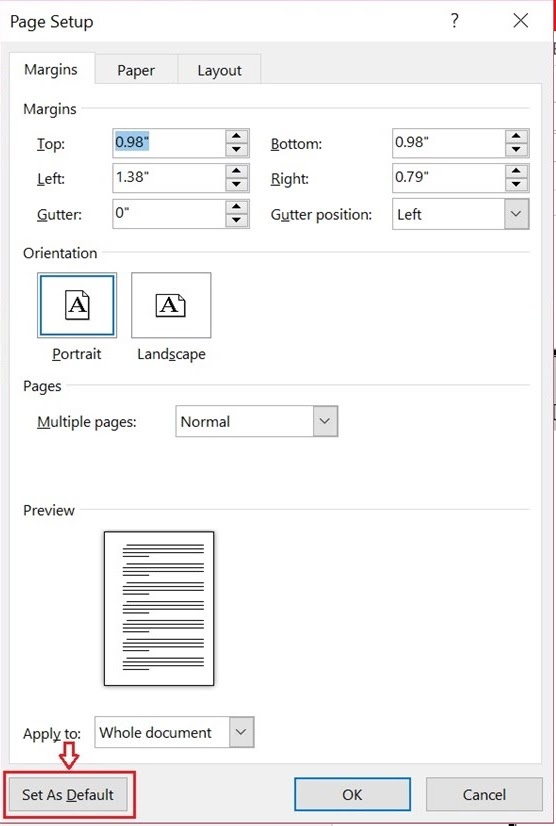Screen dimensions: 556x826
Task: Click the page preview thumbnail
Action: [159, 608]
